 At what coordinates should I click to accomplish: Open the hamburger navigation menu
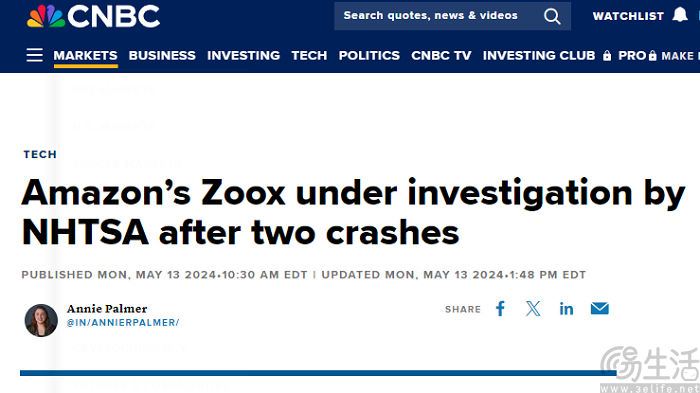(34, 55)
